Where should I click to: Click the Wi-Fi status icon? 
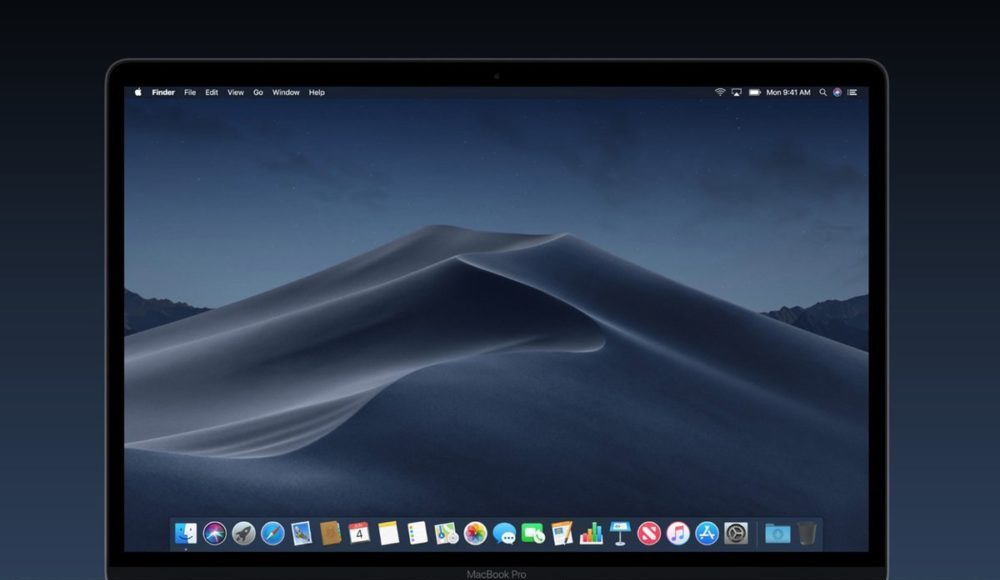[x=720, y=93]
